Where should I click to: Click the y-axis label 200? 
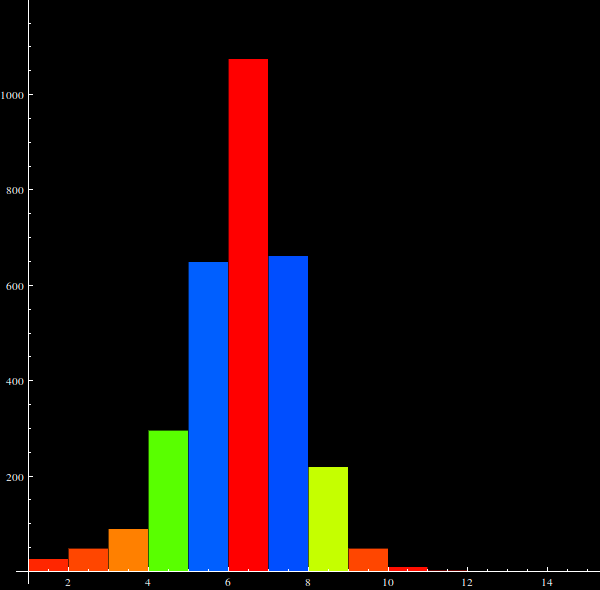click(x=16, y=477)
